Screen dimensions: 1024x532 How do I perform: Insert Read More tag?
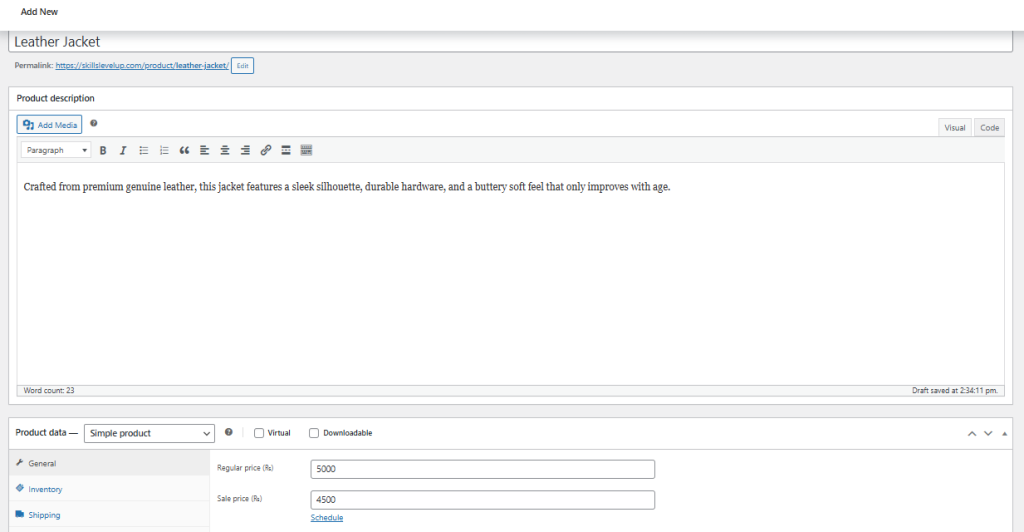click(286, 150)
